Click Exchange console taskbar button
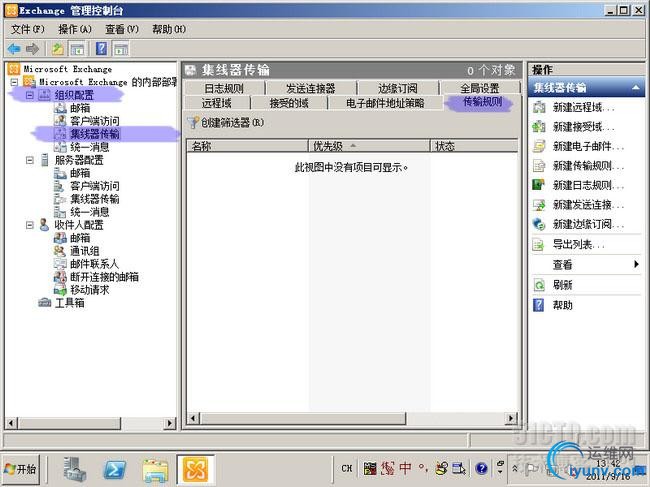This screenshot has height=487, width=650. pyautogui.click(x=196, y=469)
